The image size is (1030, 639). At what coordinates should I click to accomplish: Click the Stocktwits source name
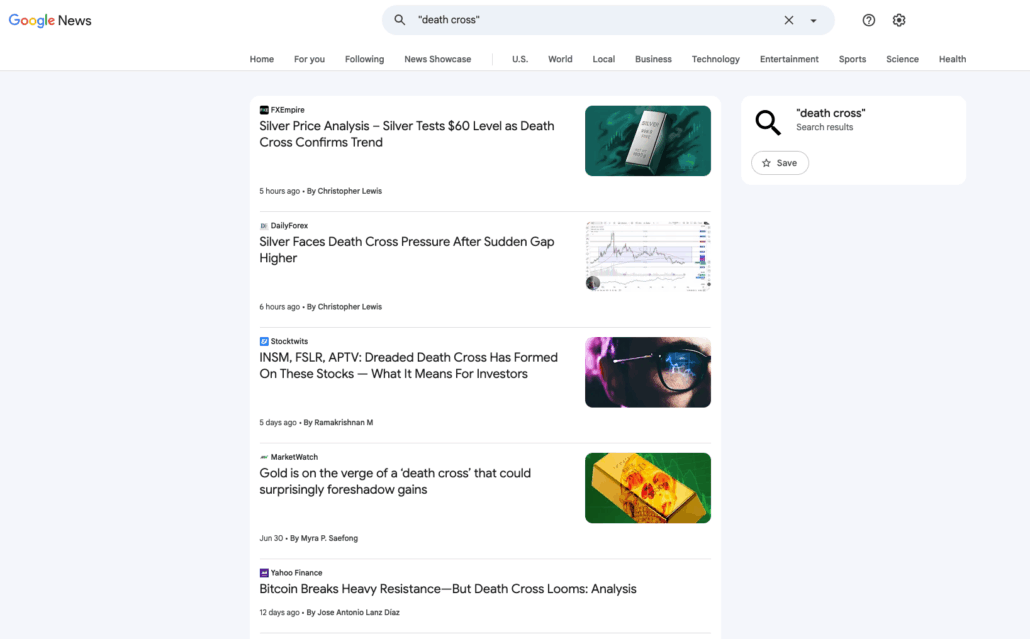tap(289, 341)
